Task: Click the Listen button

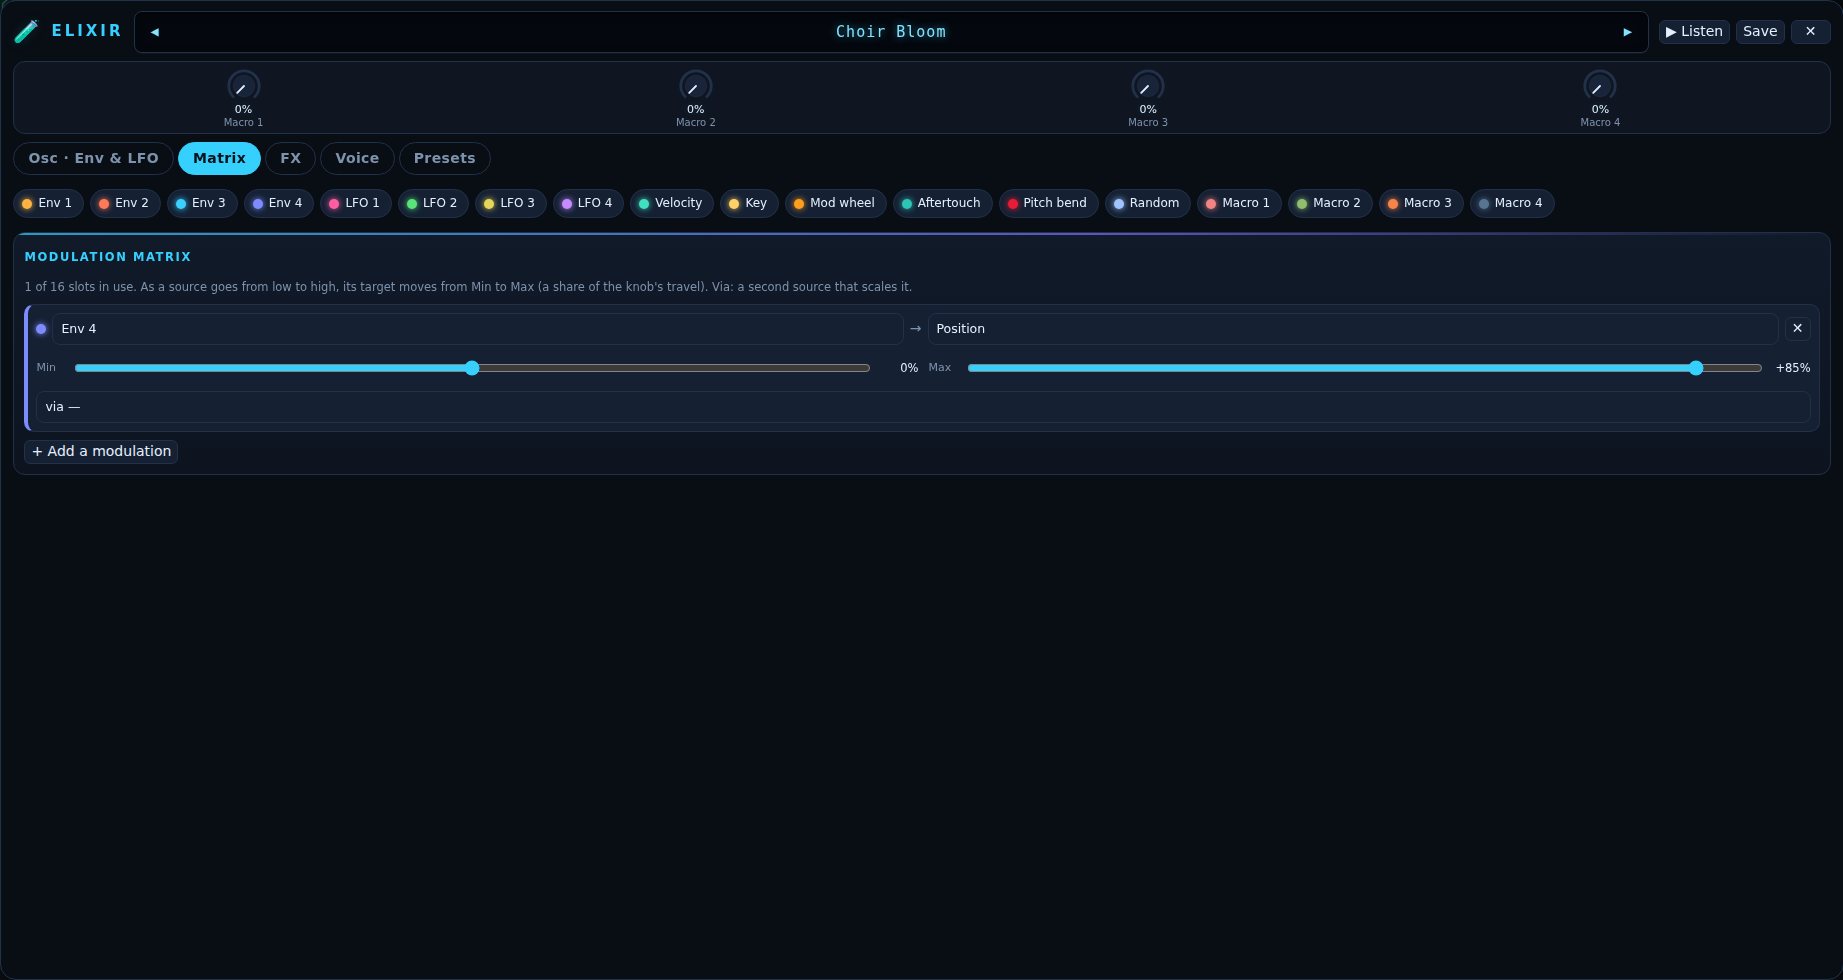Action: coord(1694,32)
